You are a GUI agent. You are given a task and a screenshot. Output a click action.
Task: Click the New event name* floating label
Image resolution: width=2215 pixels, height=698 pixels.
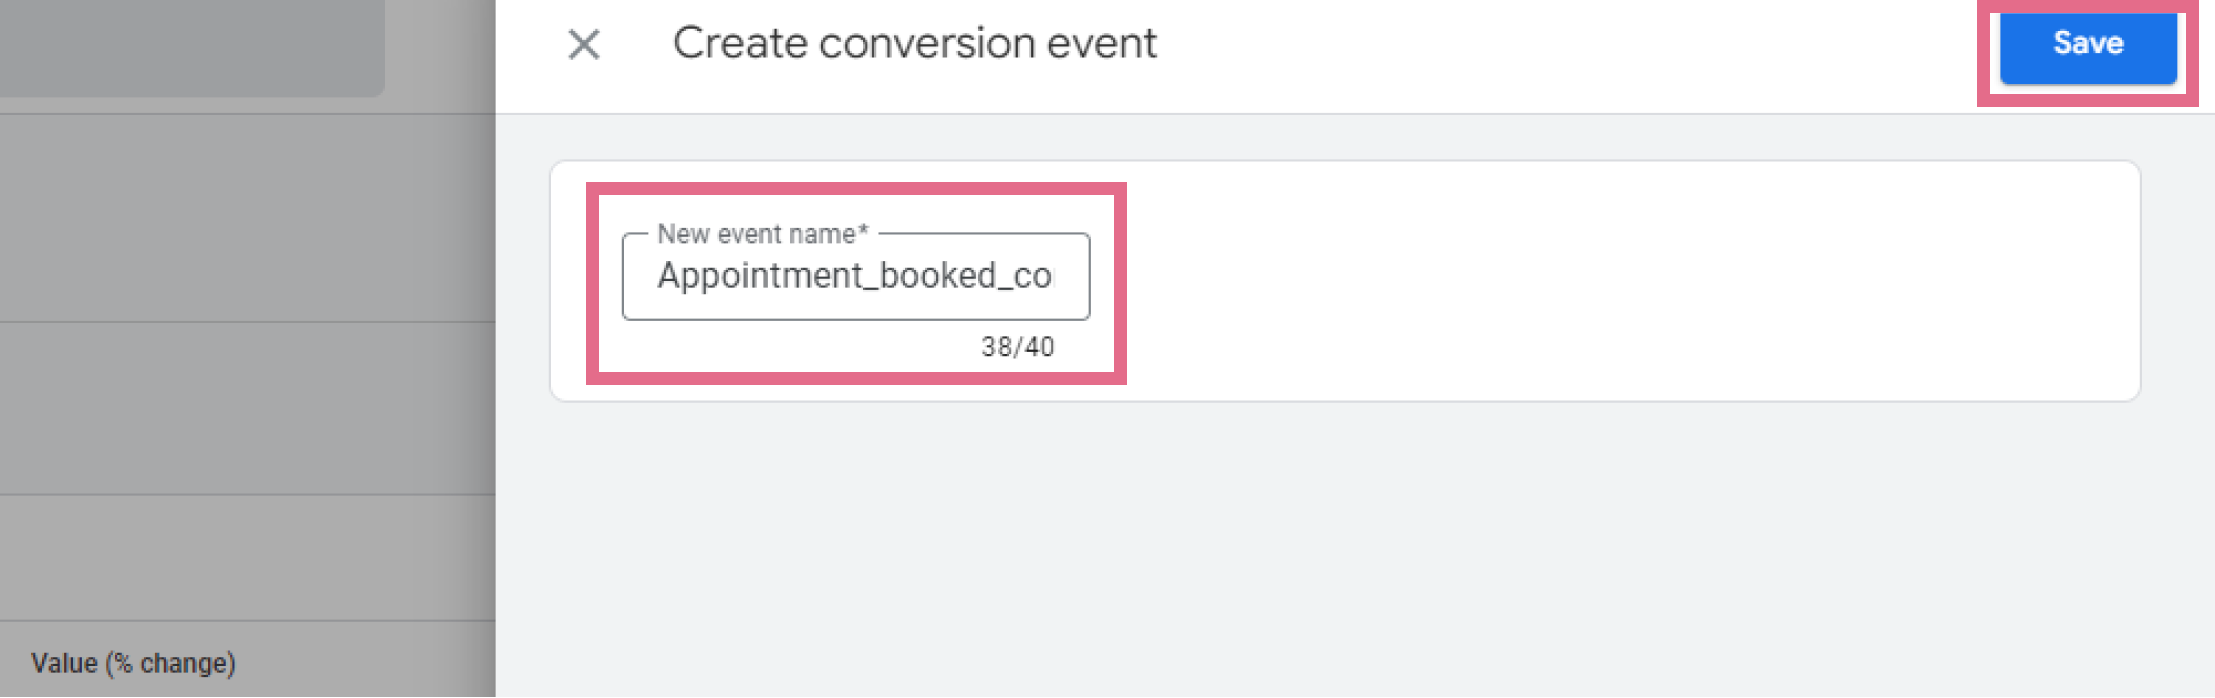[762, 234]
